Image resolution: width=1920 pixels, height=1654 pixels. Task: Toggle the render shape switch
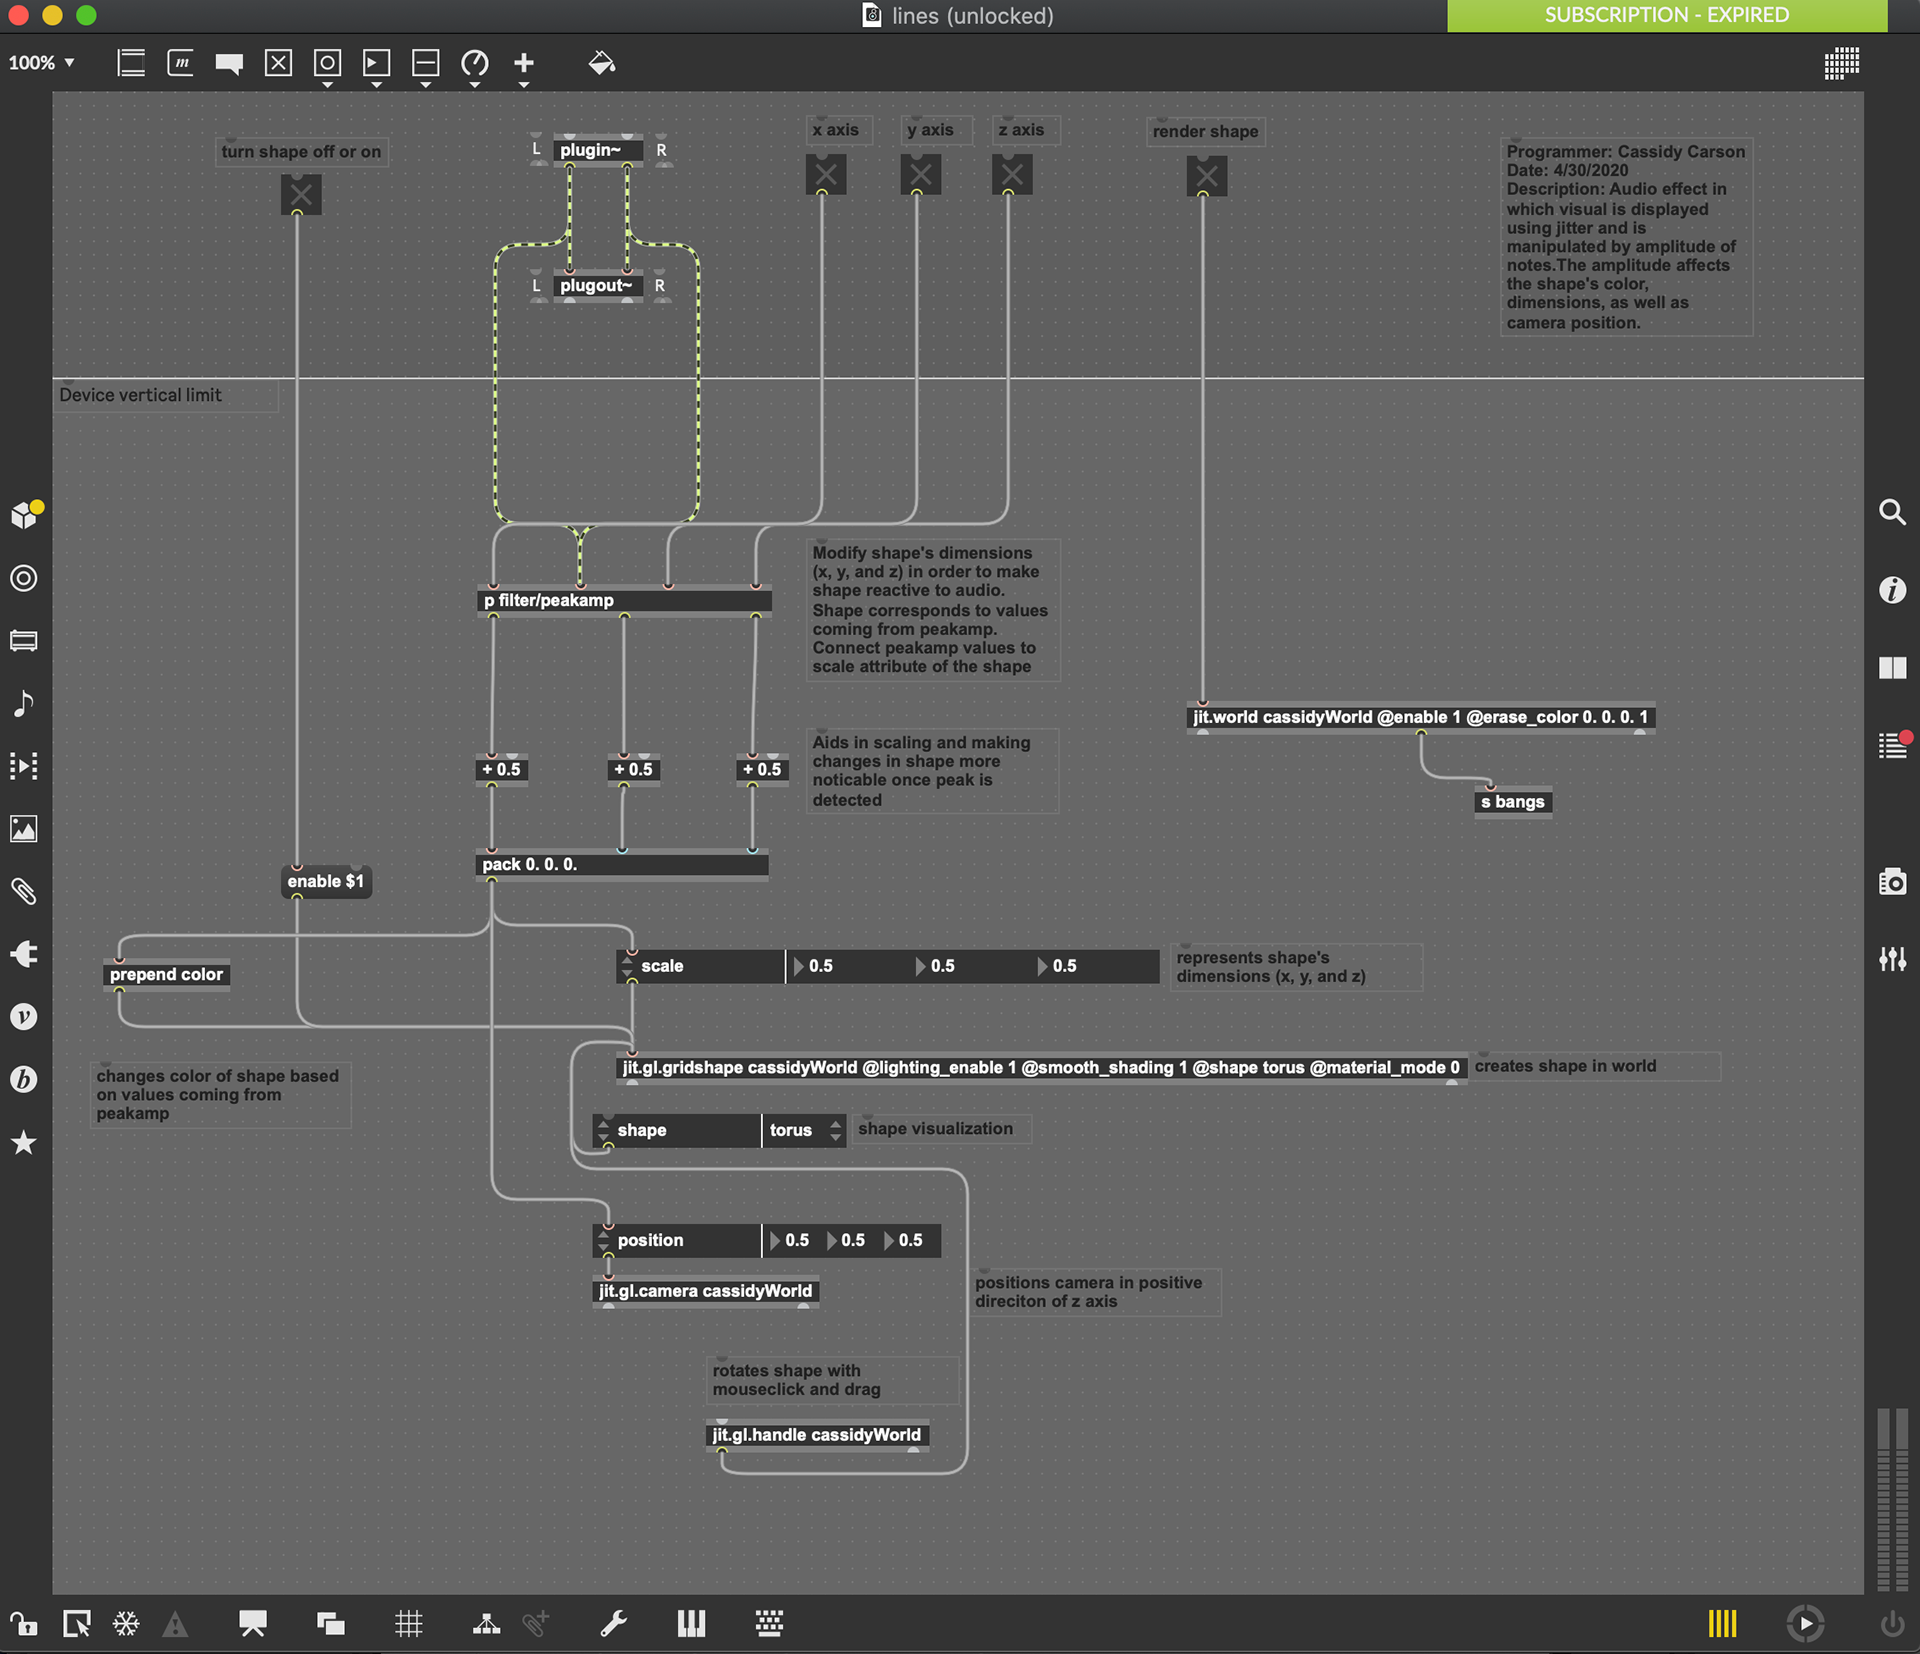coord(1207,176)
